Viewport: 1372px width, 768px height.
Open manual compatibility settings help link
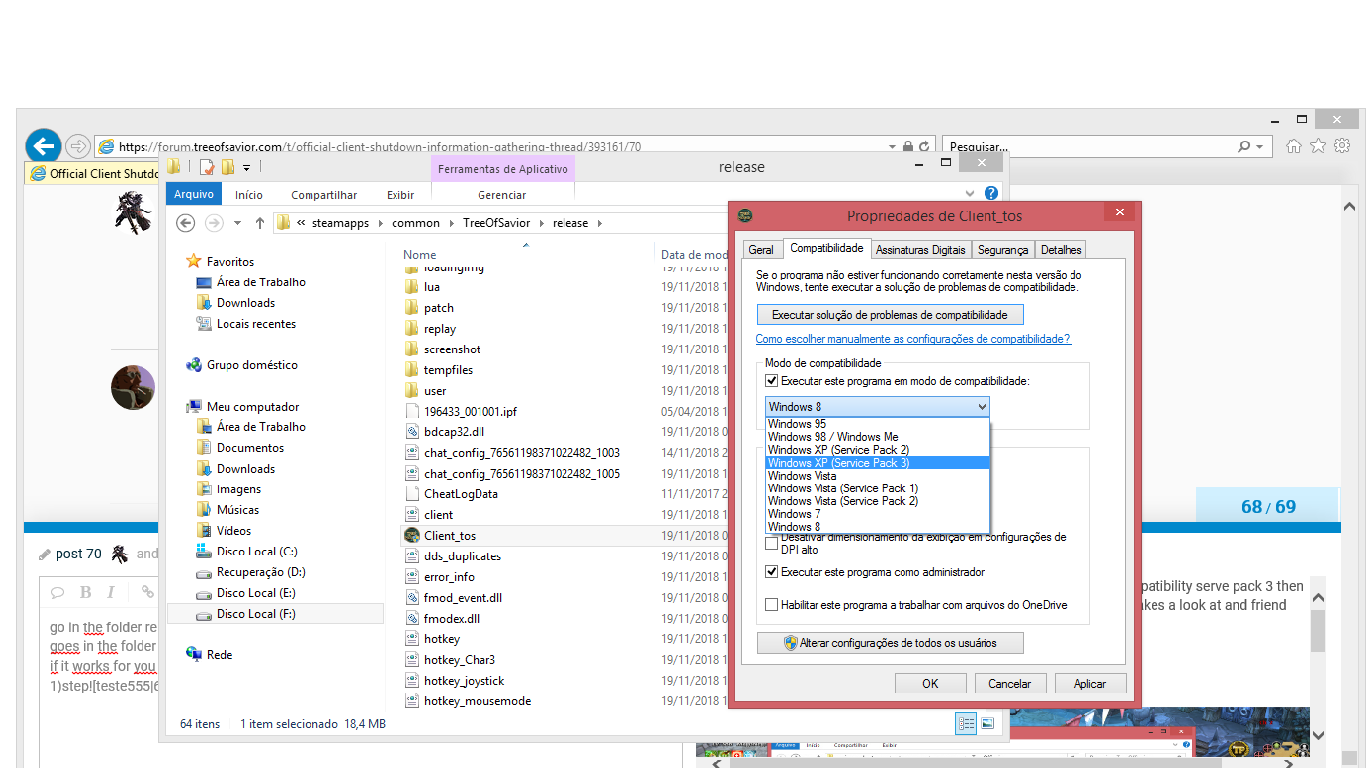coord(912,339)
